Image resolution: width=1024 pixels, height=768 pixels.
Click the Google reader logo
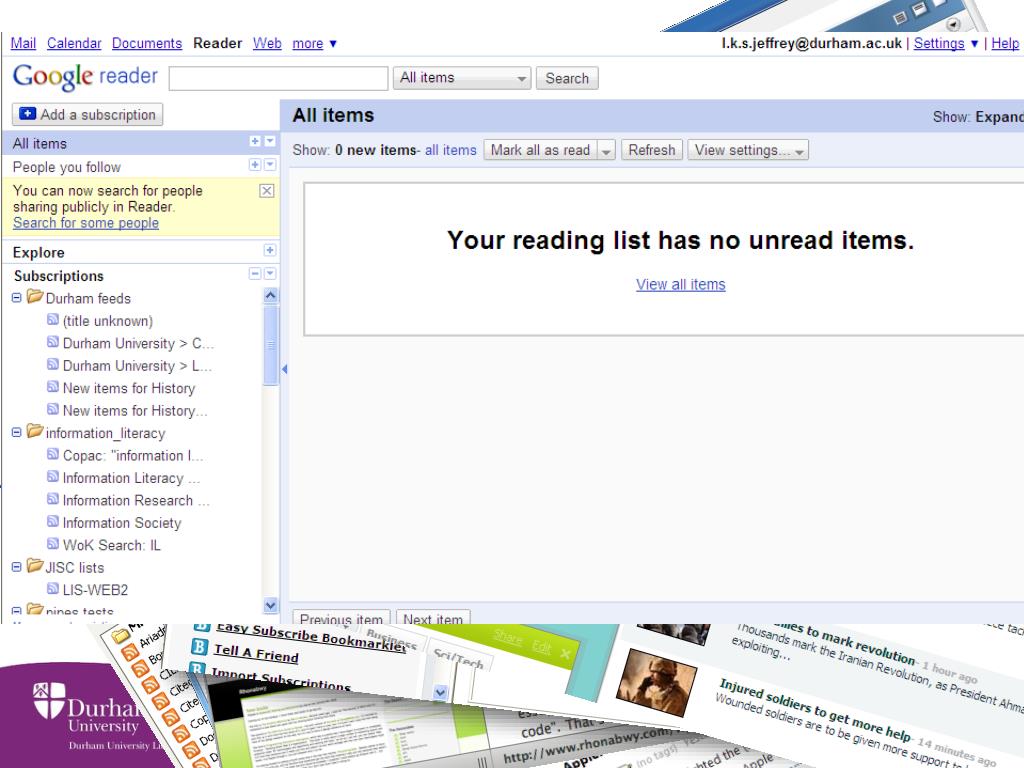[85, 76]
